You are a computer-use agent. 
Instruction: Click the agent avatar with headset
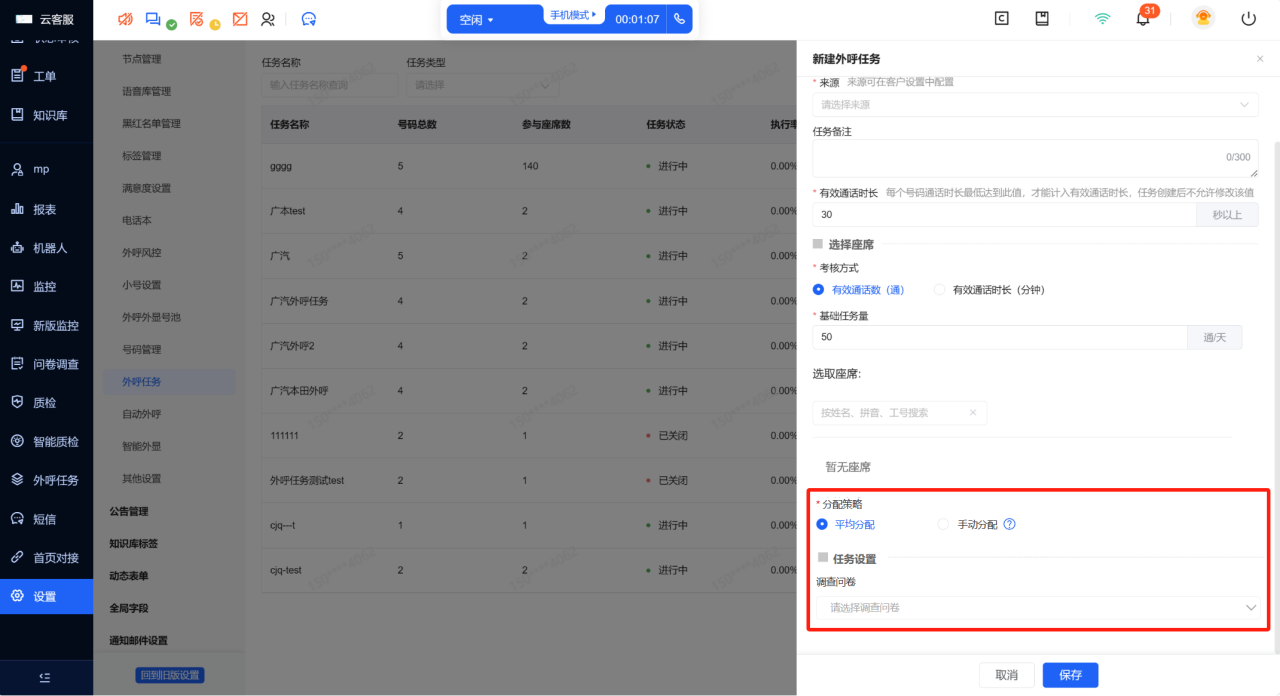1203,18
